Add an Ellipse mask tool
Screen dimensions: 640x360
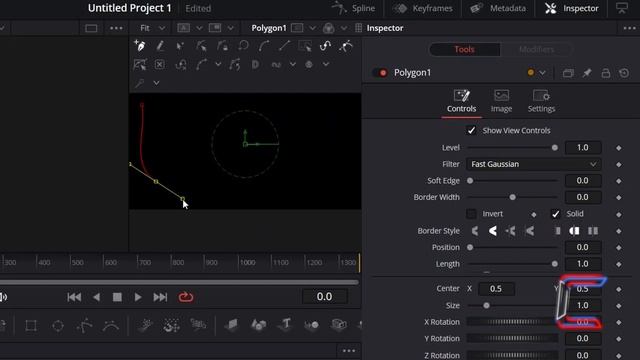[x=58, y=325]
